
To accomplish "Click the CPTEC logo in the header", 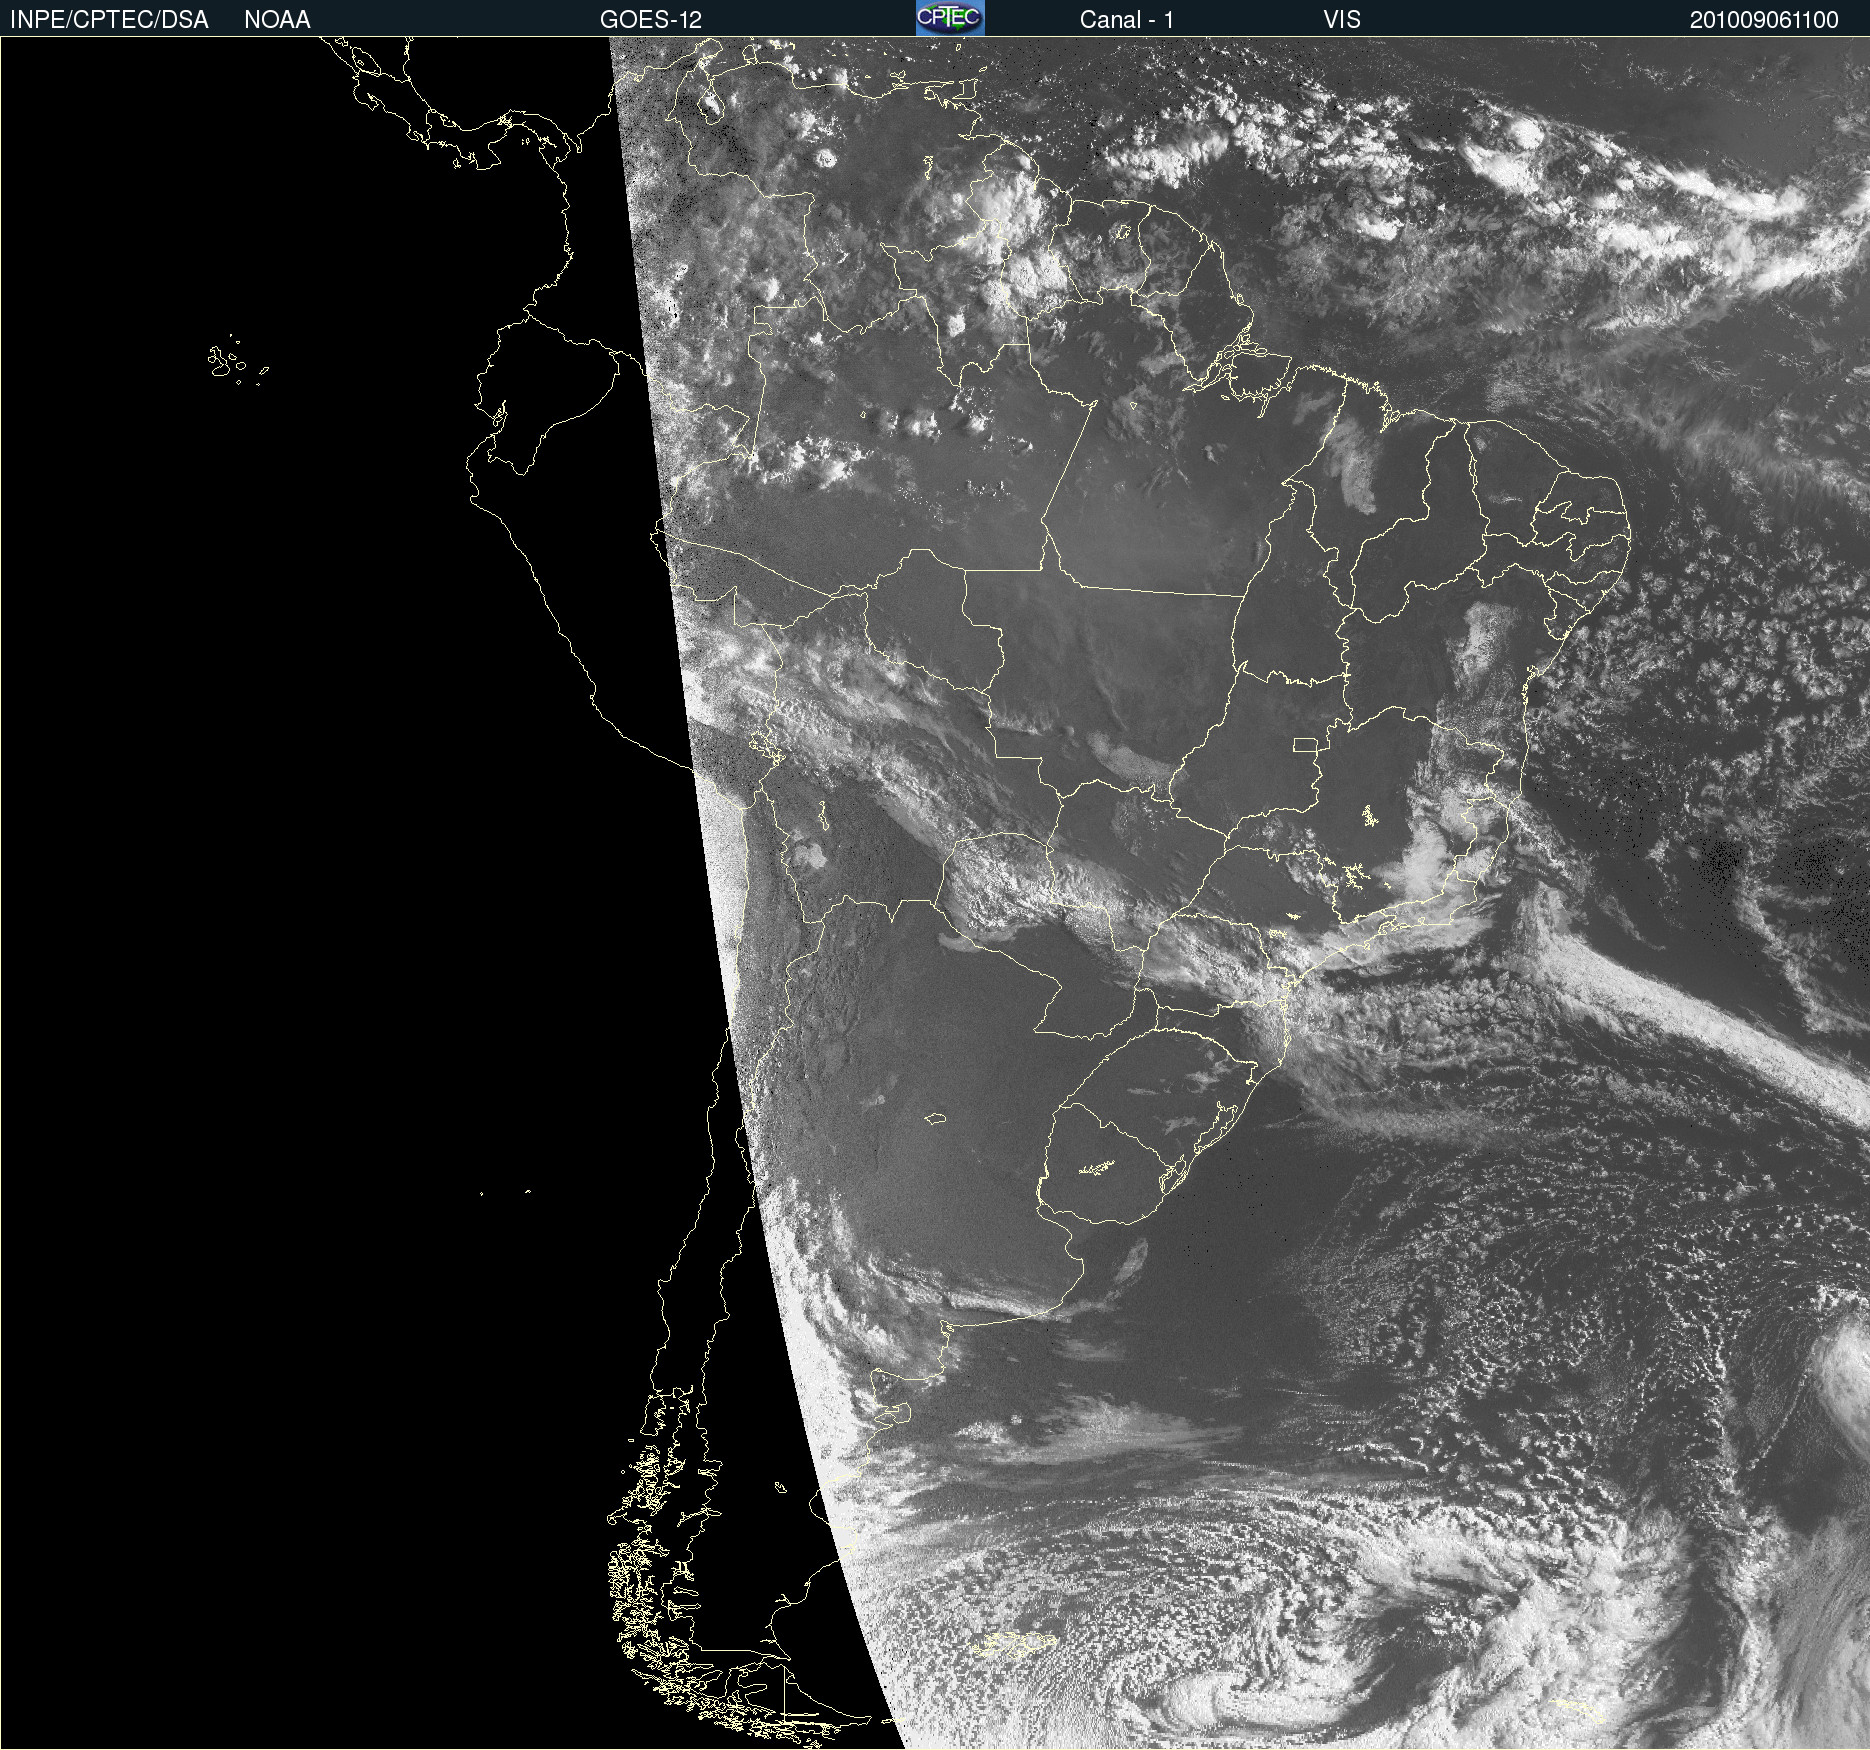I will coord(950,18).
